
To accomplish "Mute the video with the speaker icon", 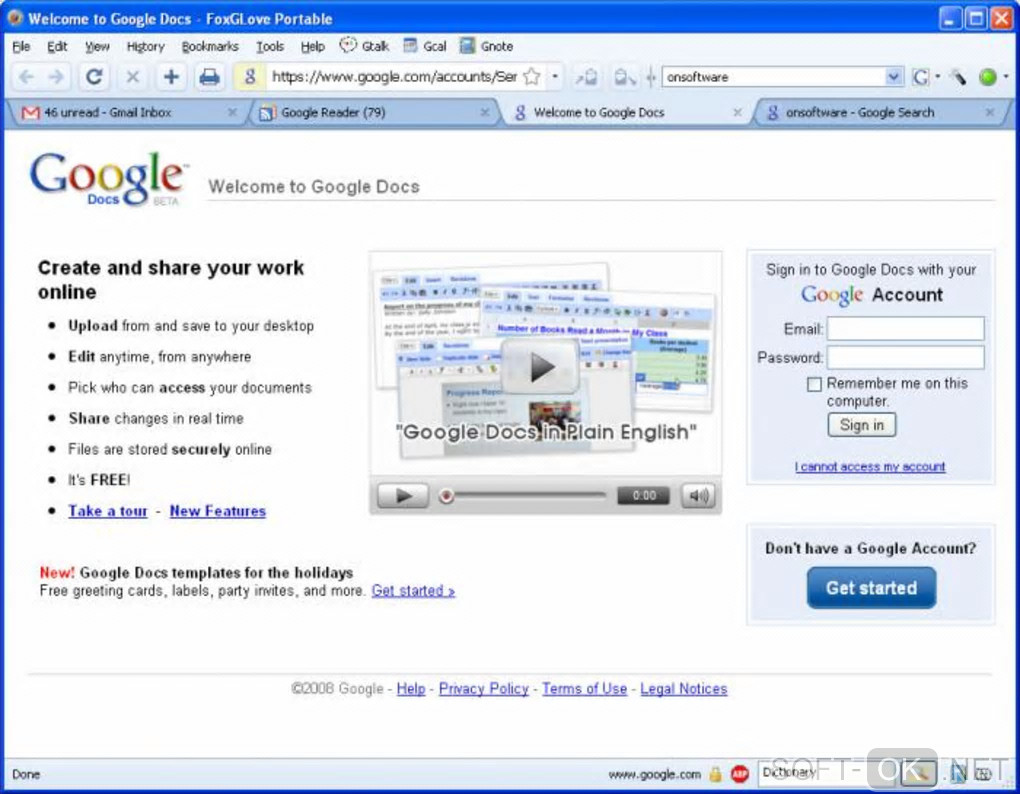I will [x=698, y=496].
